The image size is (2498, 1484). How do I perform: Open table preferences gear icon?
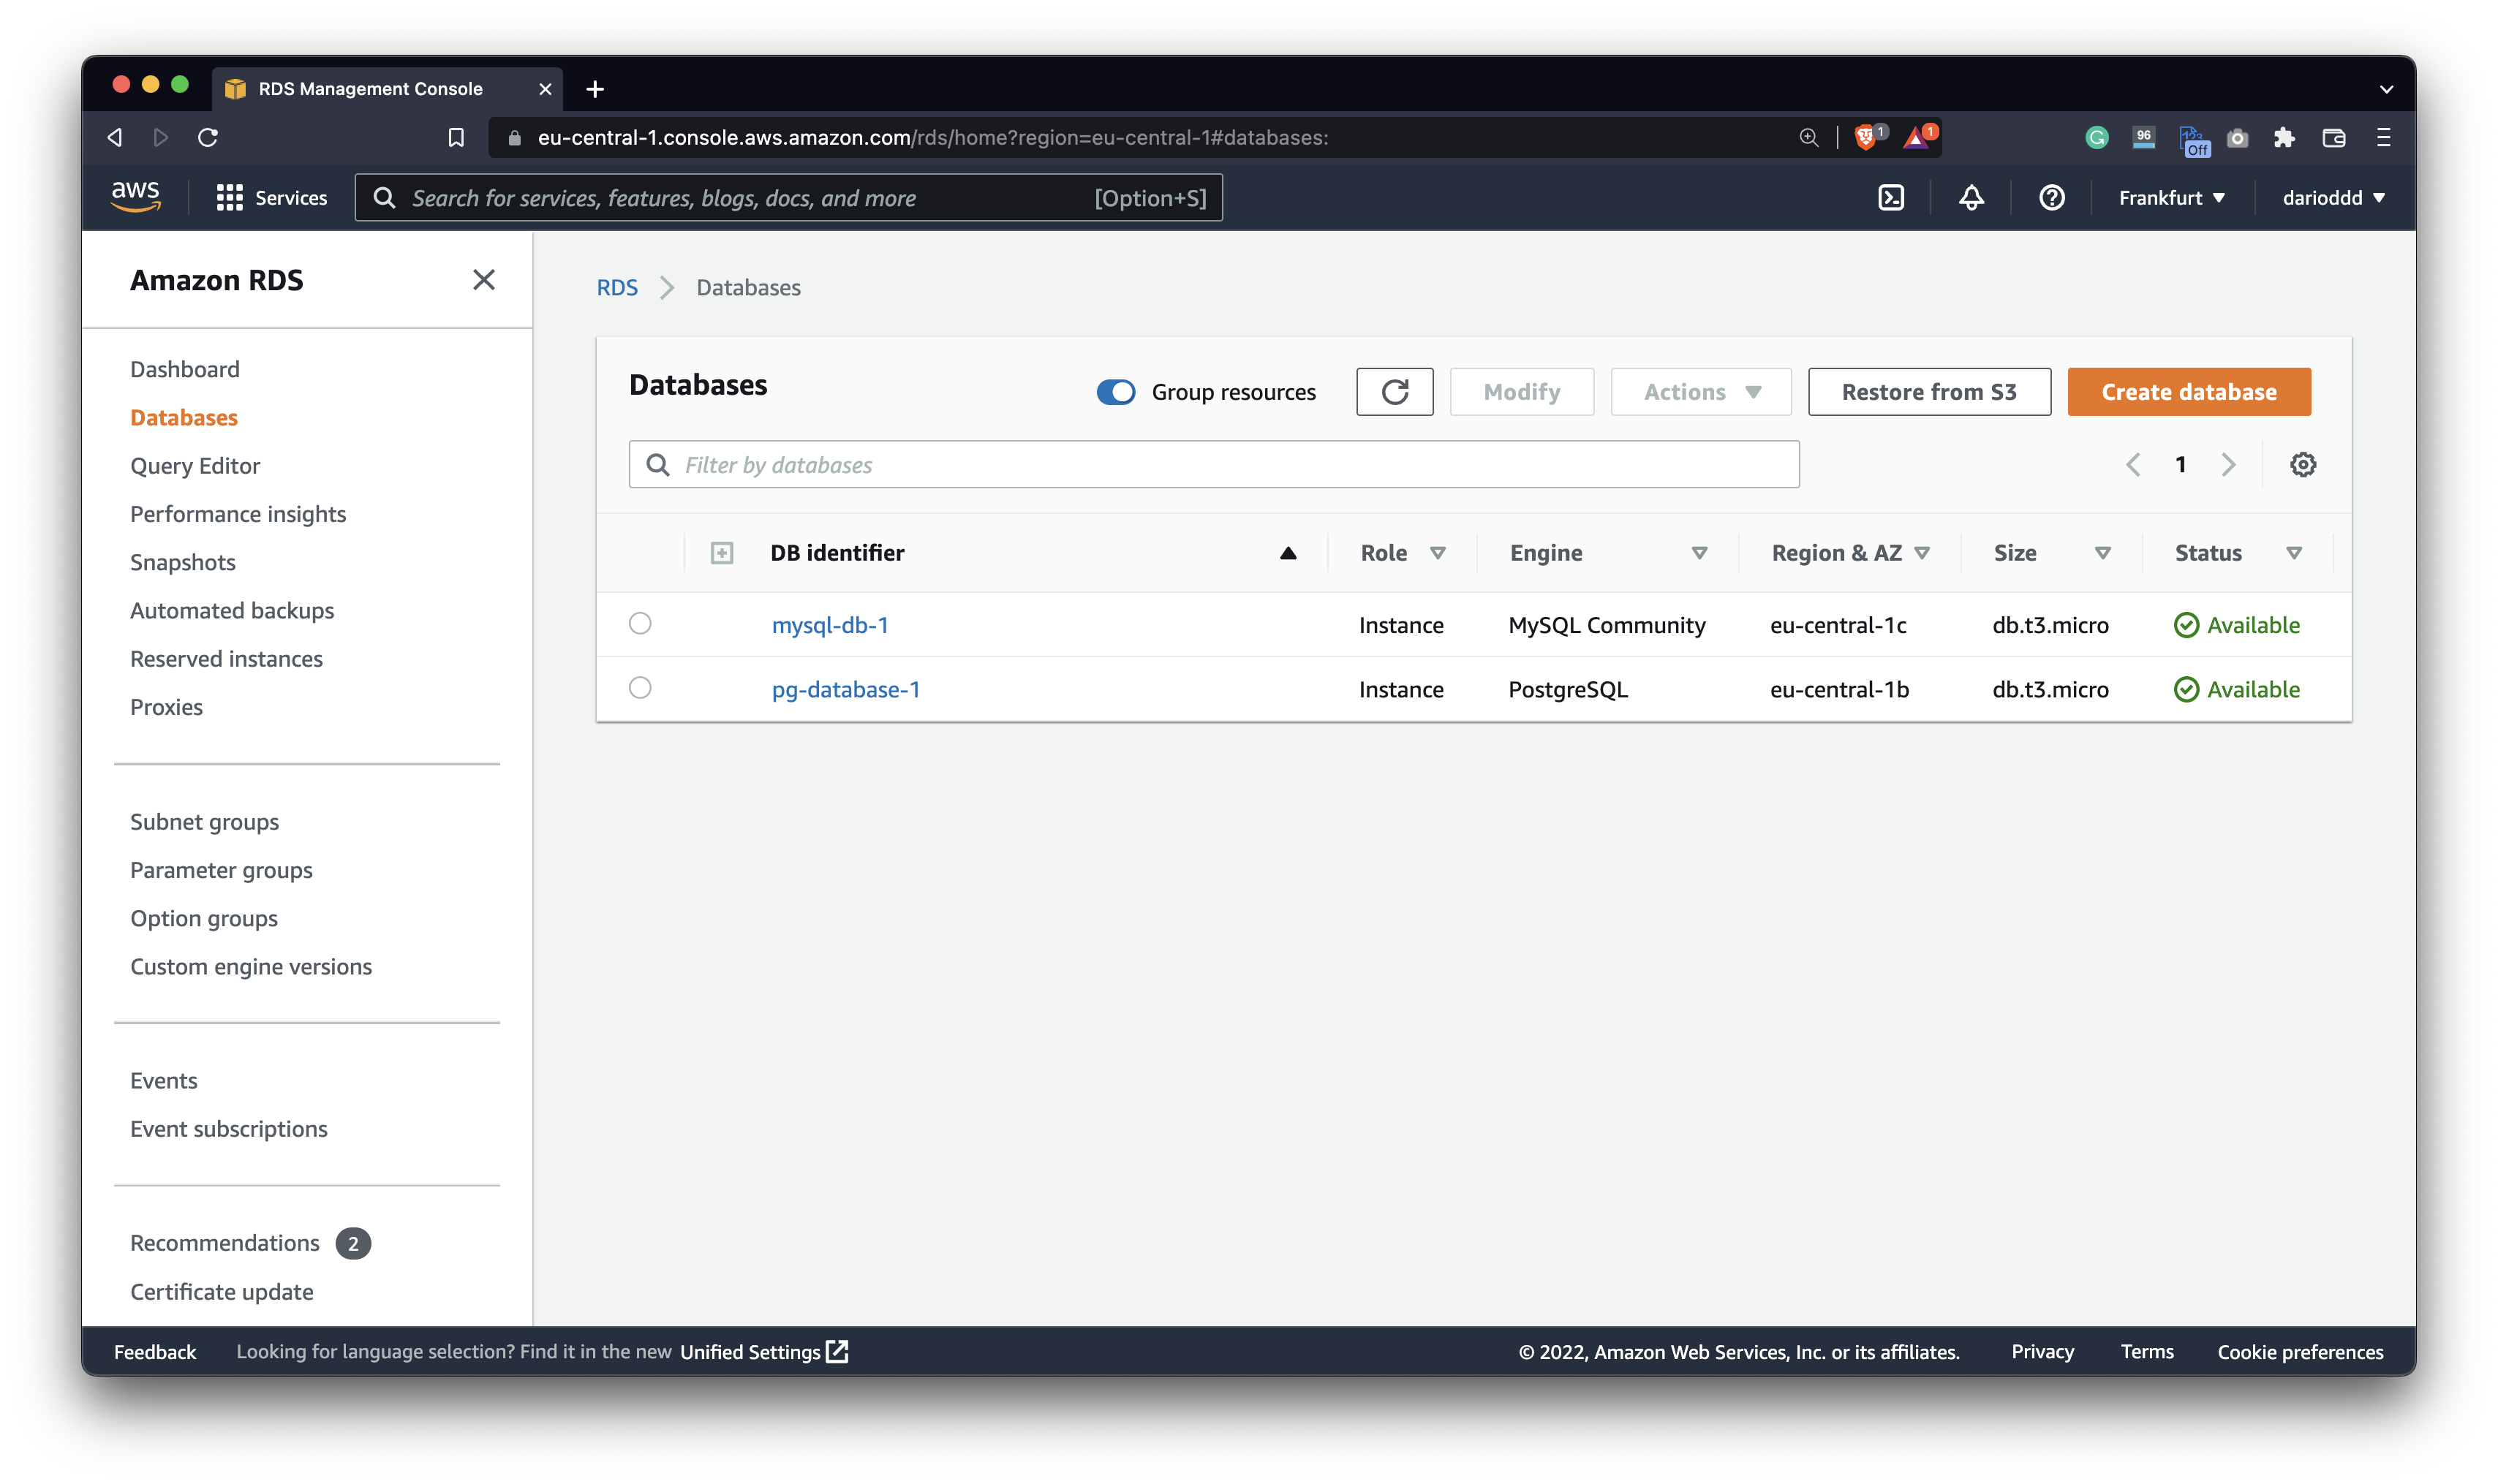pos(2302,464)
